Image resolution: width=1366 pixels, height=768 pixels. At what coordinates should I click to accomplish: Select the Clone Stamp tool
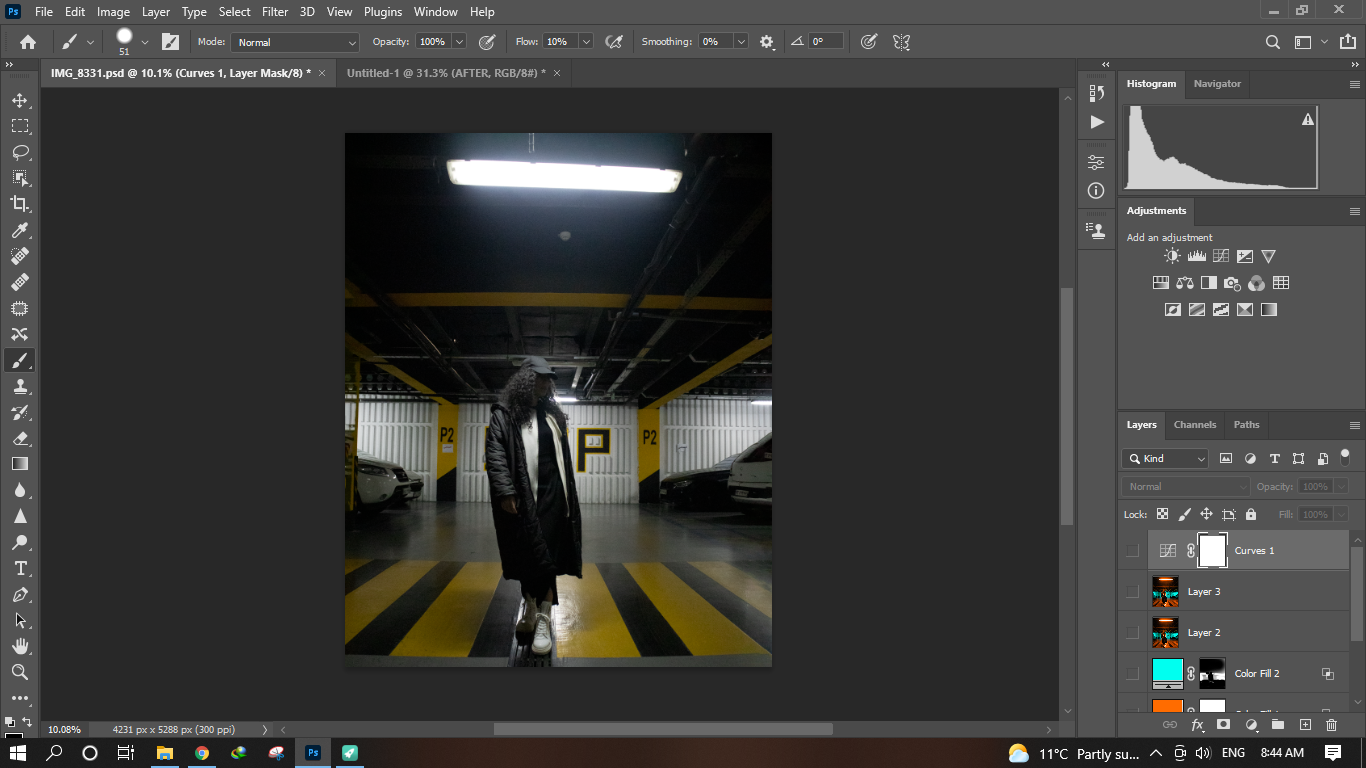click(20, 386)
